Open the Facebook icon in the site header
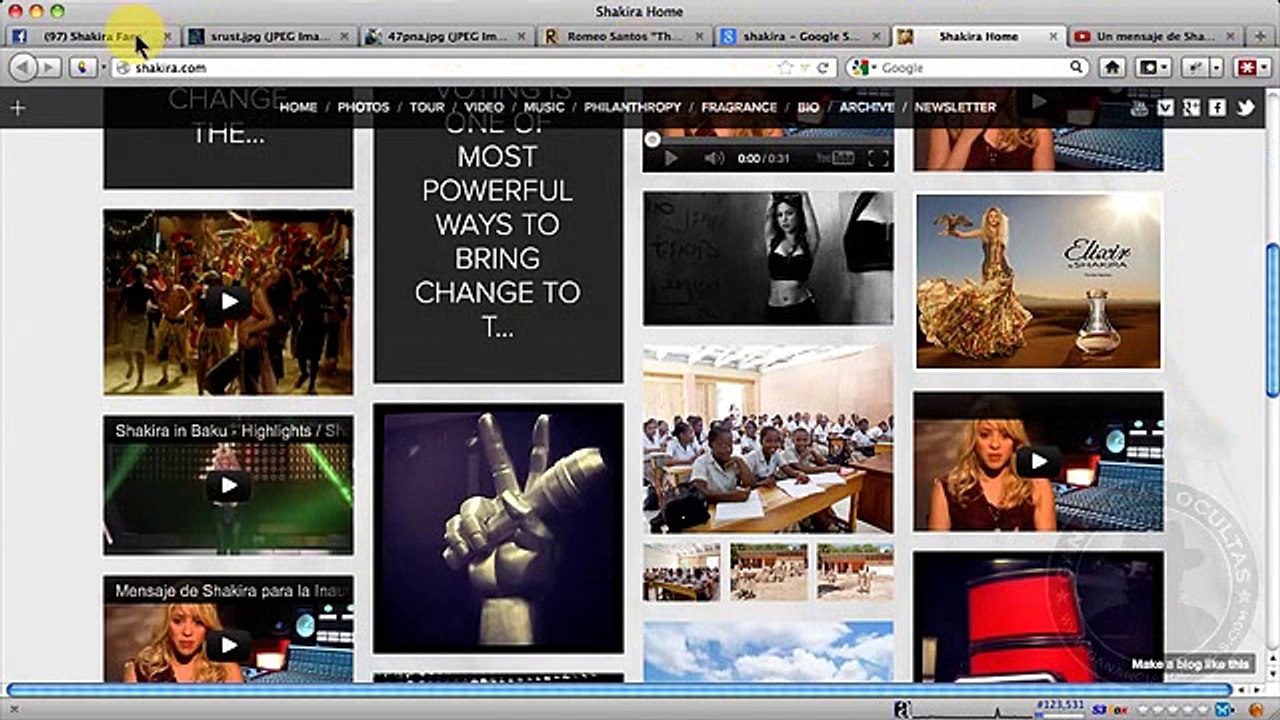Screen dimensions: 1280x720 pos(1217,108)
